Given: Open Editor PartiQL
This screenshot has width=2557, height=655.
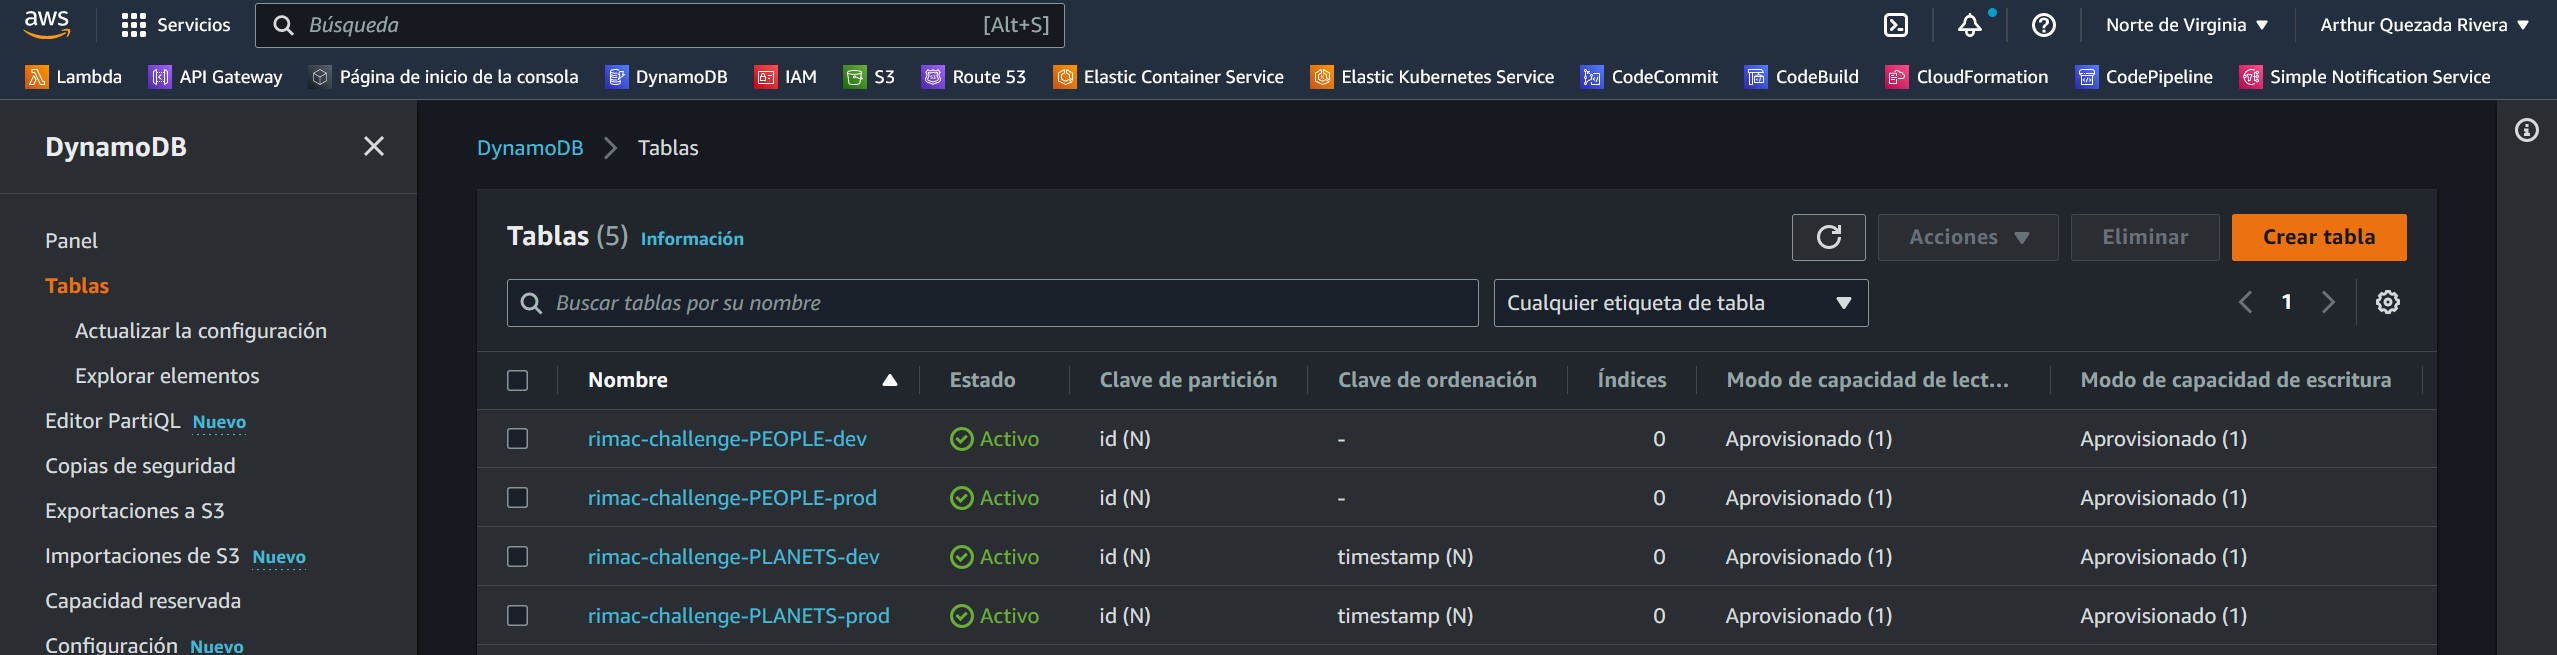Looking at the screenshot, I should [x=112, y=421].
